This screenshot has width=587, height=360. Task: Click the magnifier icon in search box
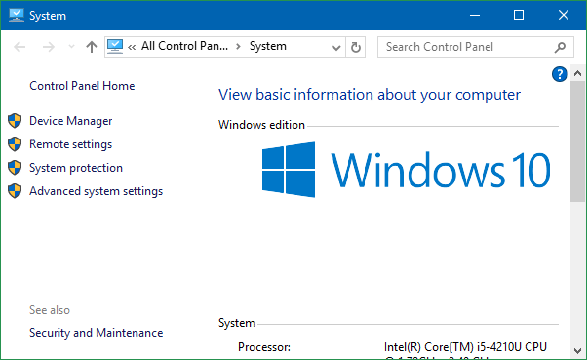[x=560, y=48]
